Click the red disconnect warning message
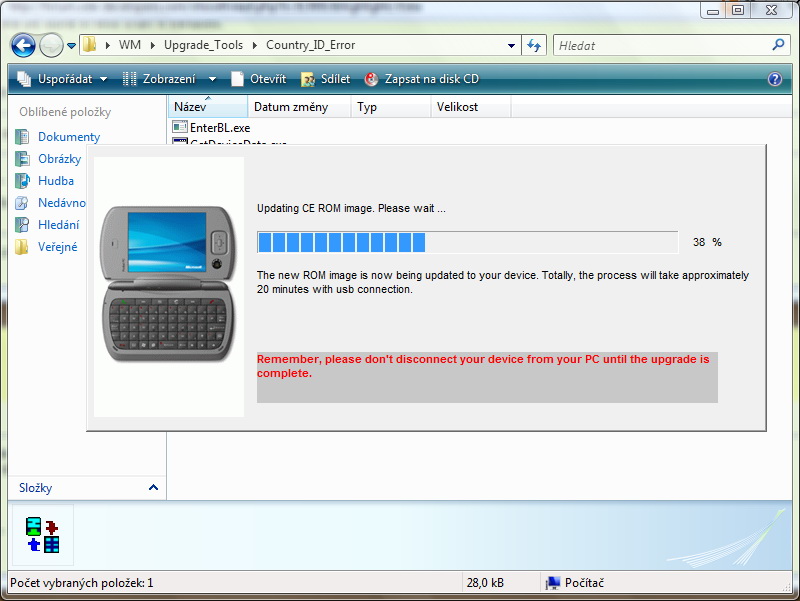The width and height of the screenshot is (800, 601). [x=483, y=366]
